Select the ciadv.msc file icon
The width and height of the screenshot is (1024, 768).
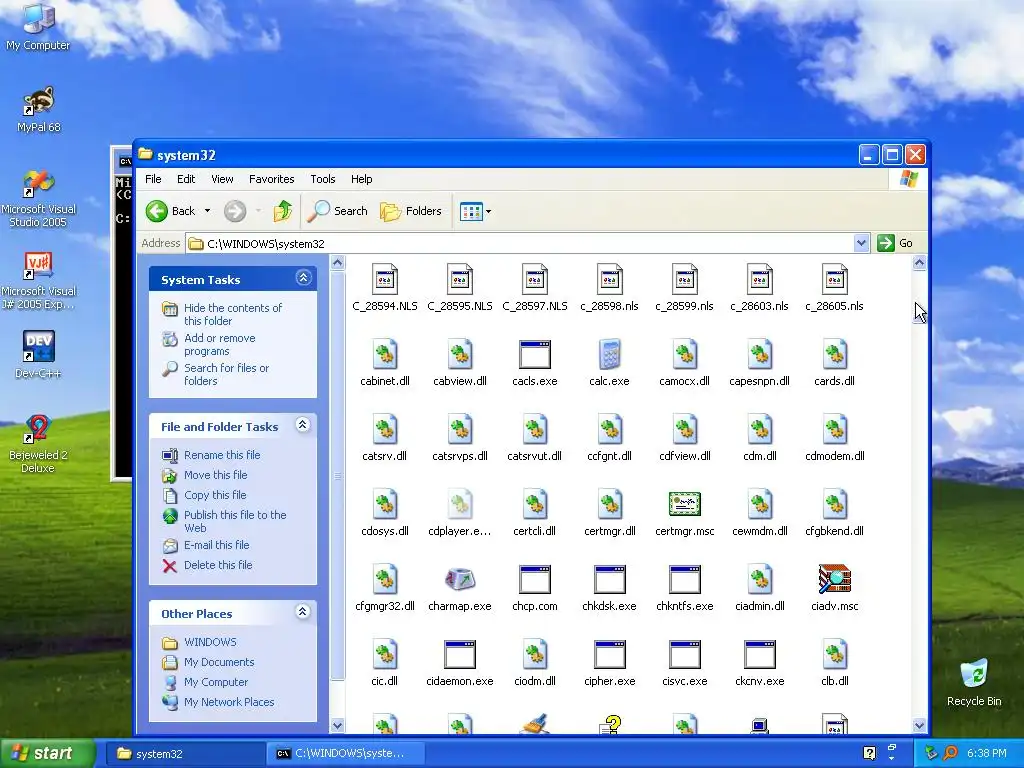pos(835,580)
